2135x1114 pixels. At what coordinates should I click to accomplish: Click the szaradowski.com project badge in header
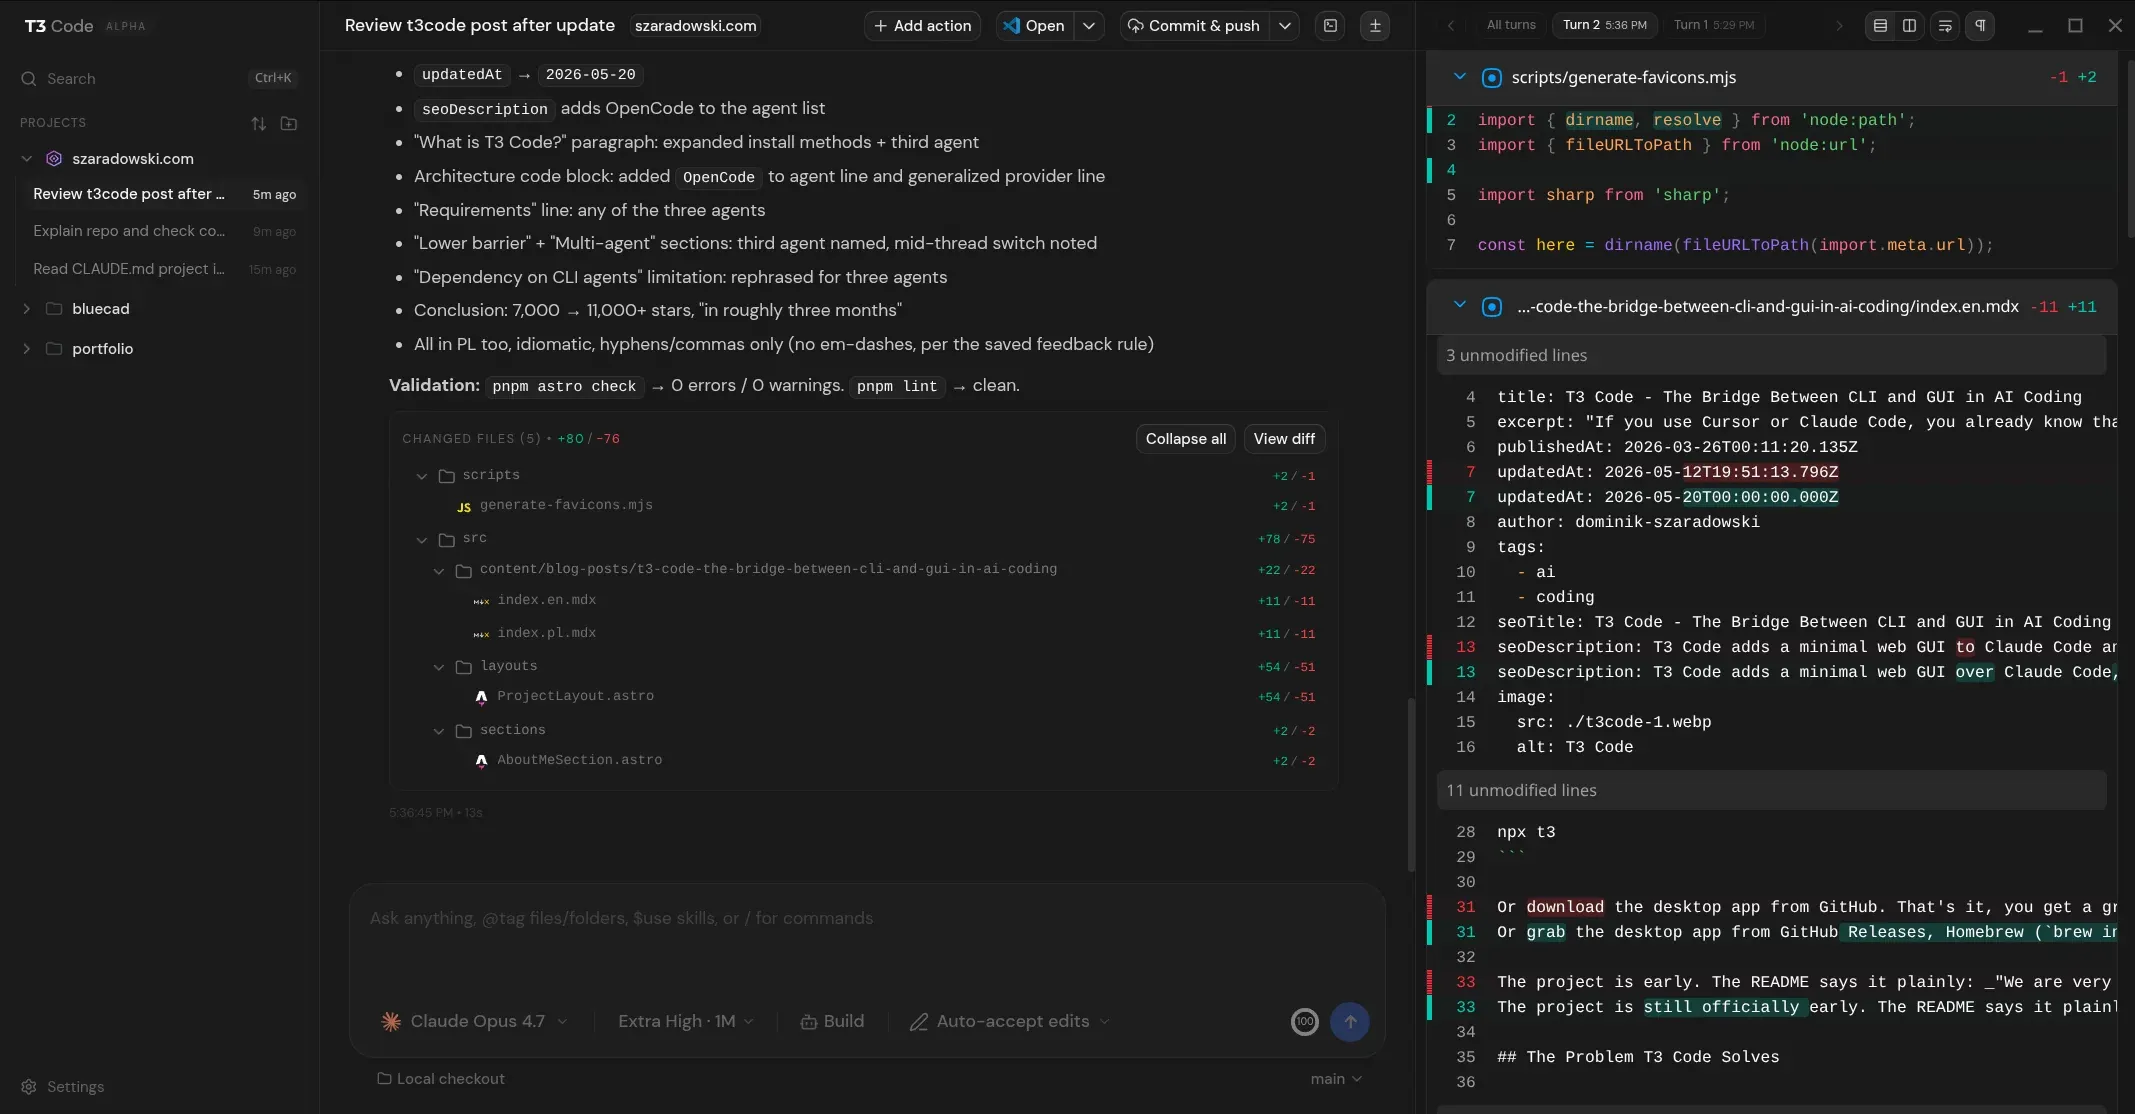click(695, 26)
